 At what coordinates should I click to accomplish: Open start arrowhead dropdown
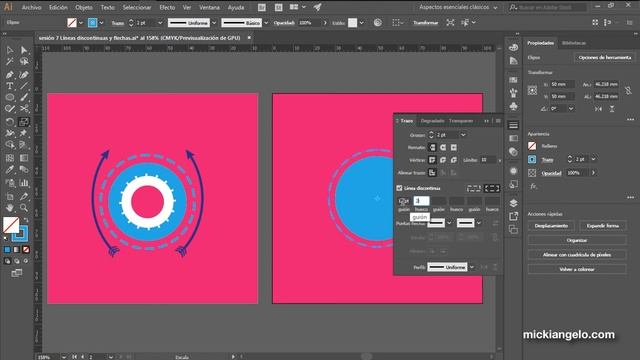click(449, 223)
